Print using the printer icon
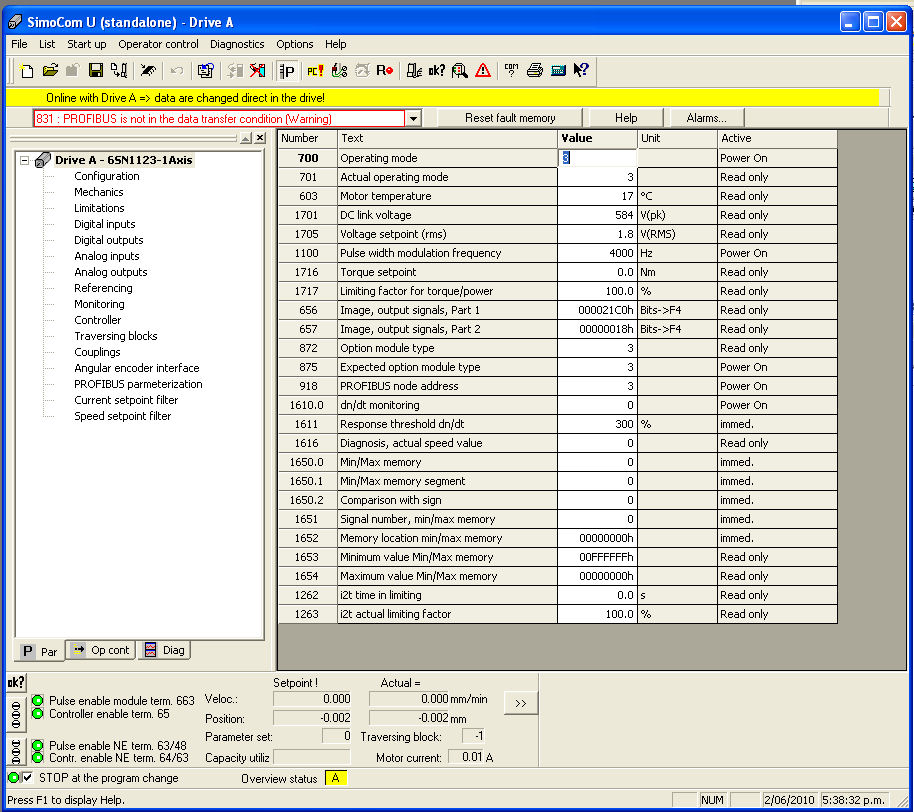The height and width of the screenshot is (812, 914). coord(535,71)
